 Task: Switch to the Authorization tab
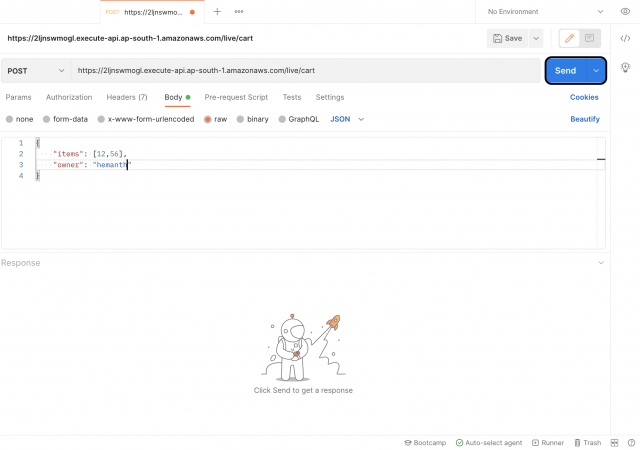[69, 97]
